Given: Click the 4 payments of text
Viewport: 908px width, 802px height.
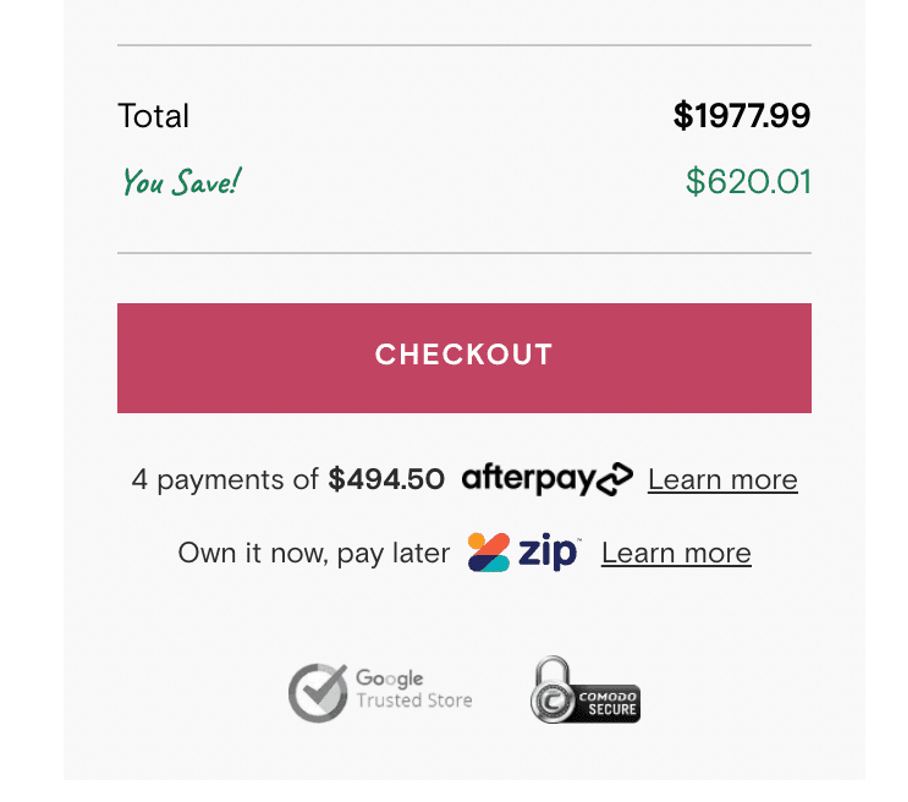Looking at the screenshot, I should pos(225,480).
